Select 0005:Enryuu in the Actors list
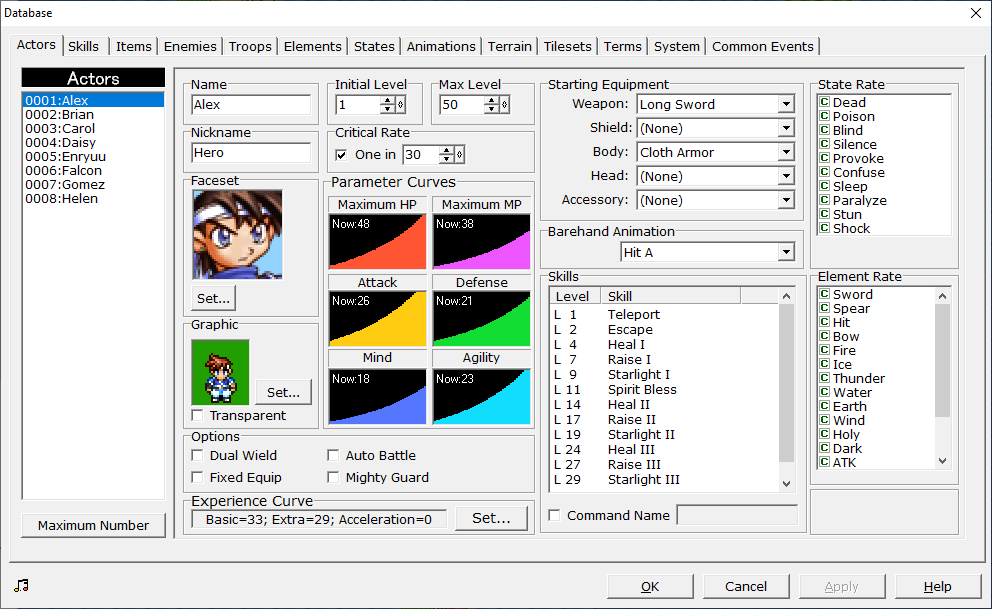The width and height of the screenshot is (992, 609). 65,157
